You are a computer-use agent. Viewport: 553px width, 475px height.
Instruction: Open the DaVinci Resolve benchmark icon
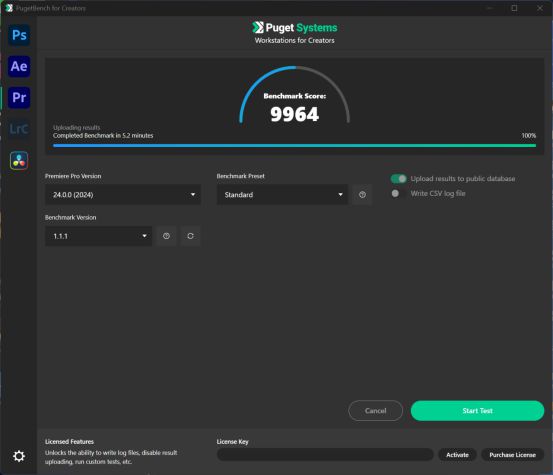[19, 160]
